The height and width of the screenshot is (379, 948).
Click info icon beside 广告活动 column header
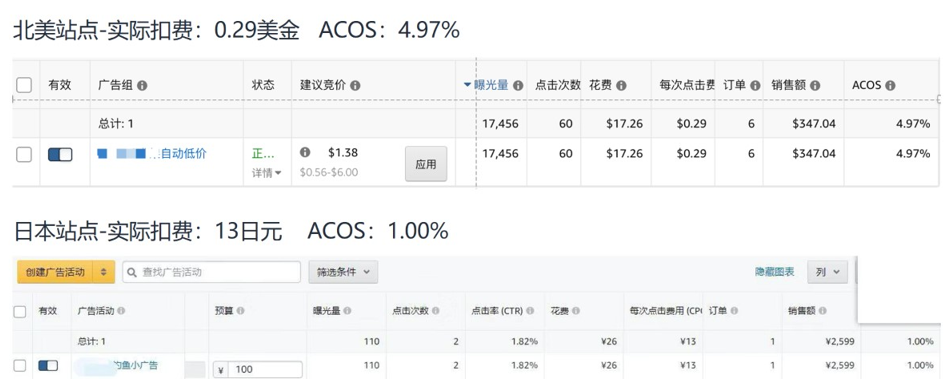[x=122, y=311]
